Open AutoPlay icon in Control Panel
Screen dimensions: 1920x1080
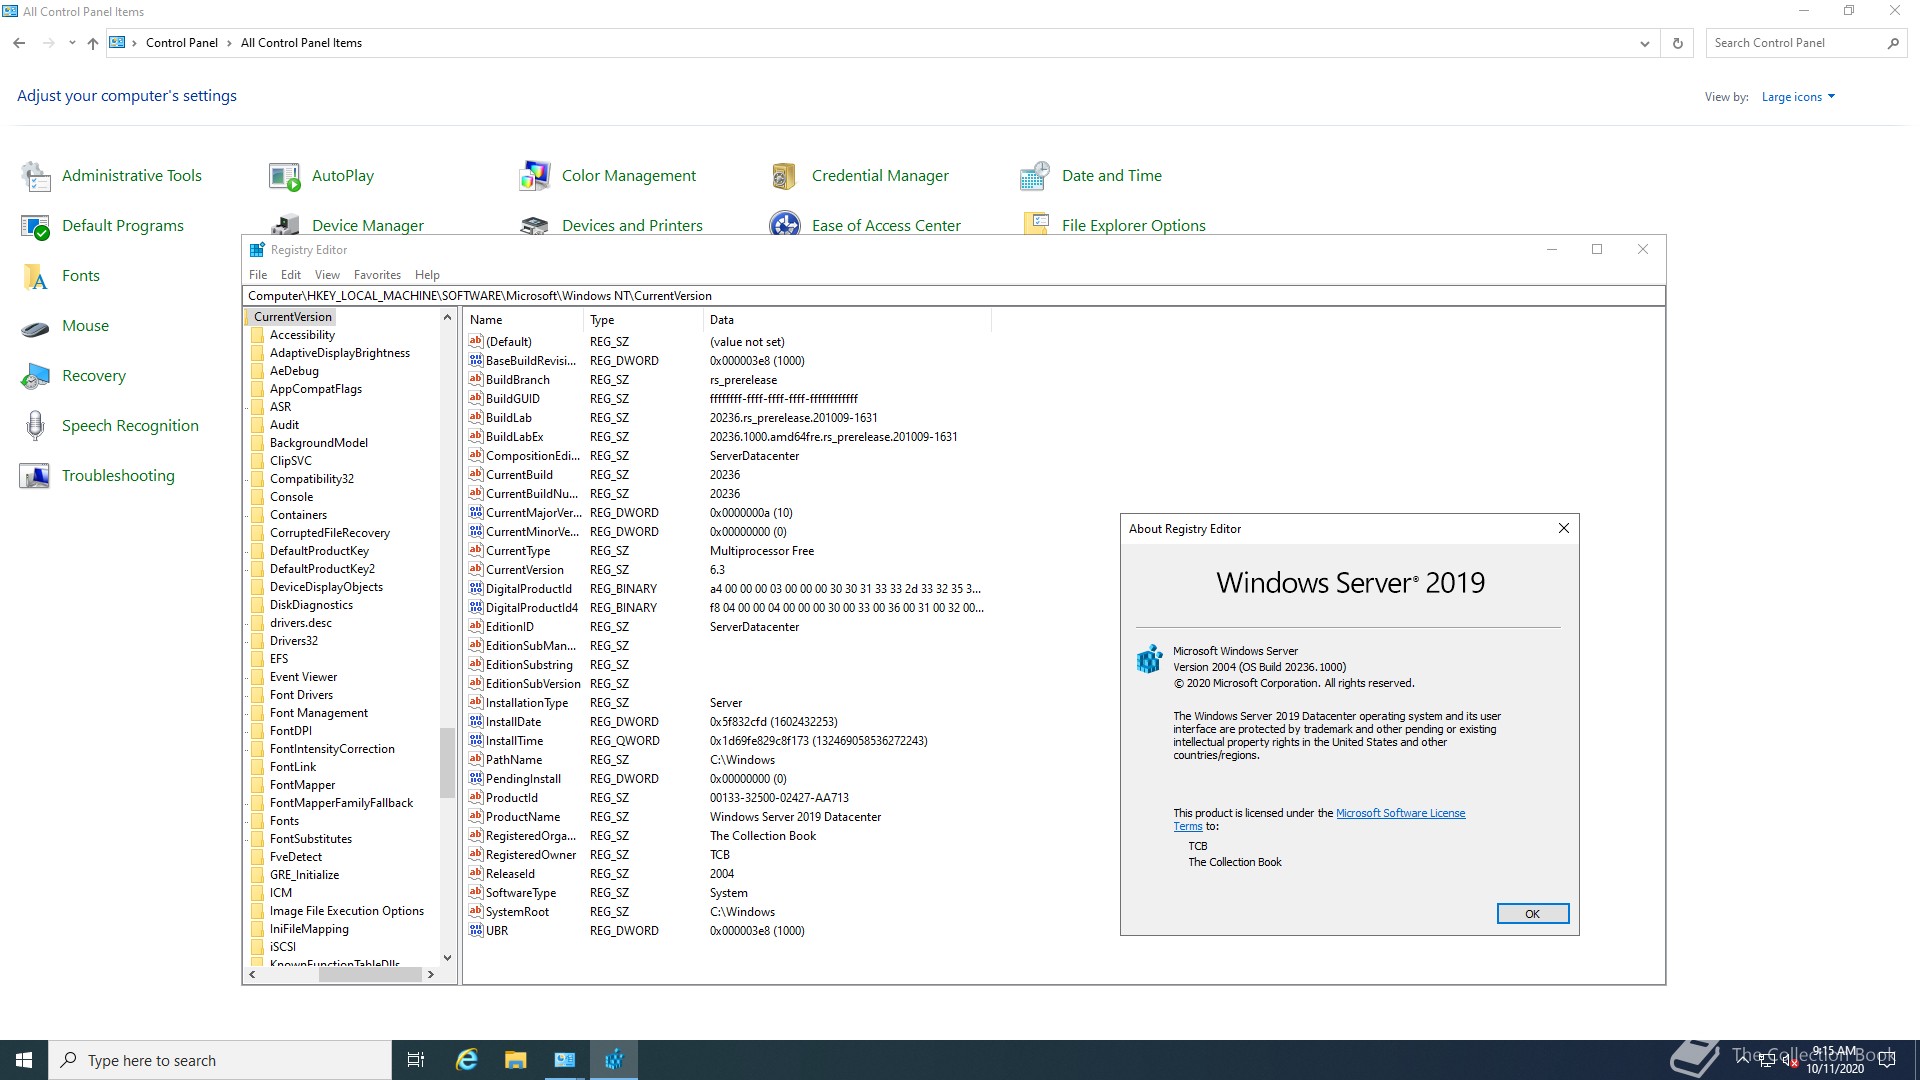(285, 176)
